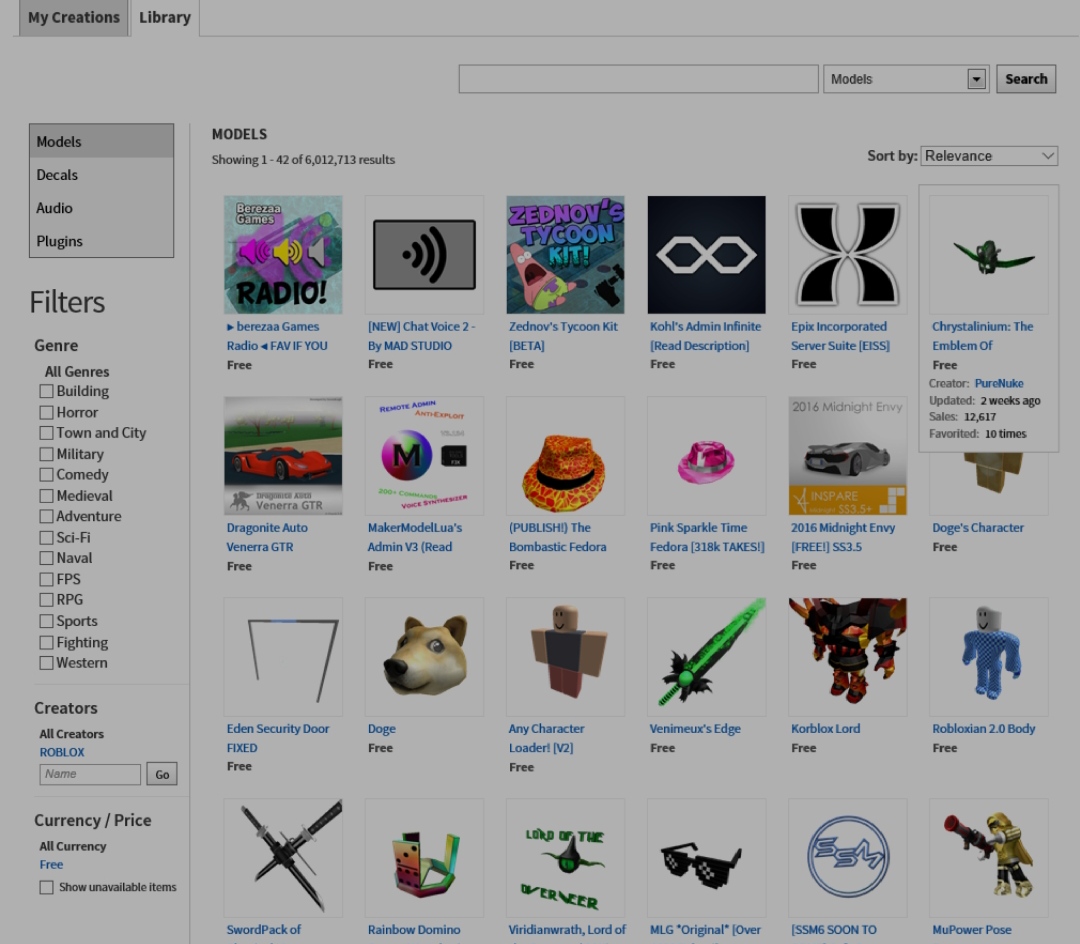Screen dimensions: 1080x944
Task: Open the Models category dropdown arrow
Action: click(976, 79)
